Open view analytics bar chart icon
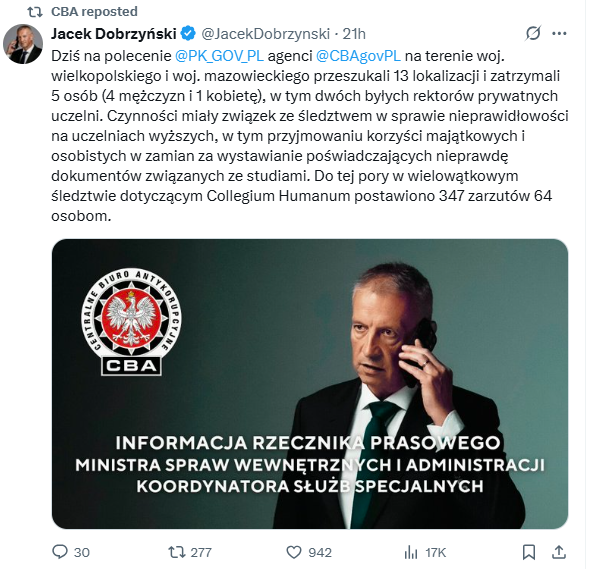The width and height of the screenshot is (593, 569). click(411, 553)
